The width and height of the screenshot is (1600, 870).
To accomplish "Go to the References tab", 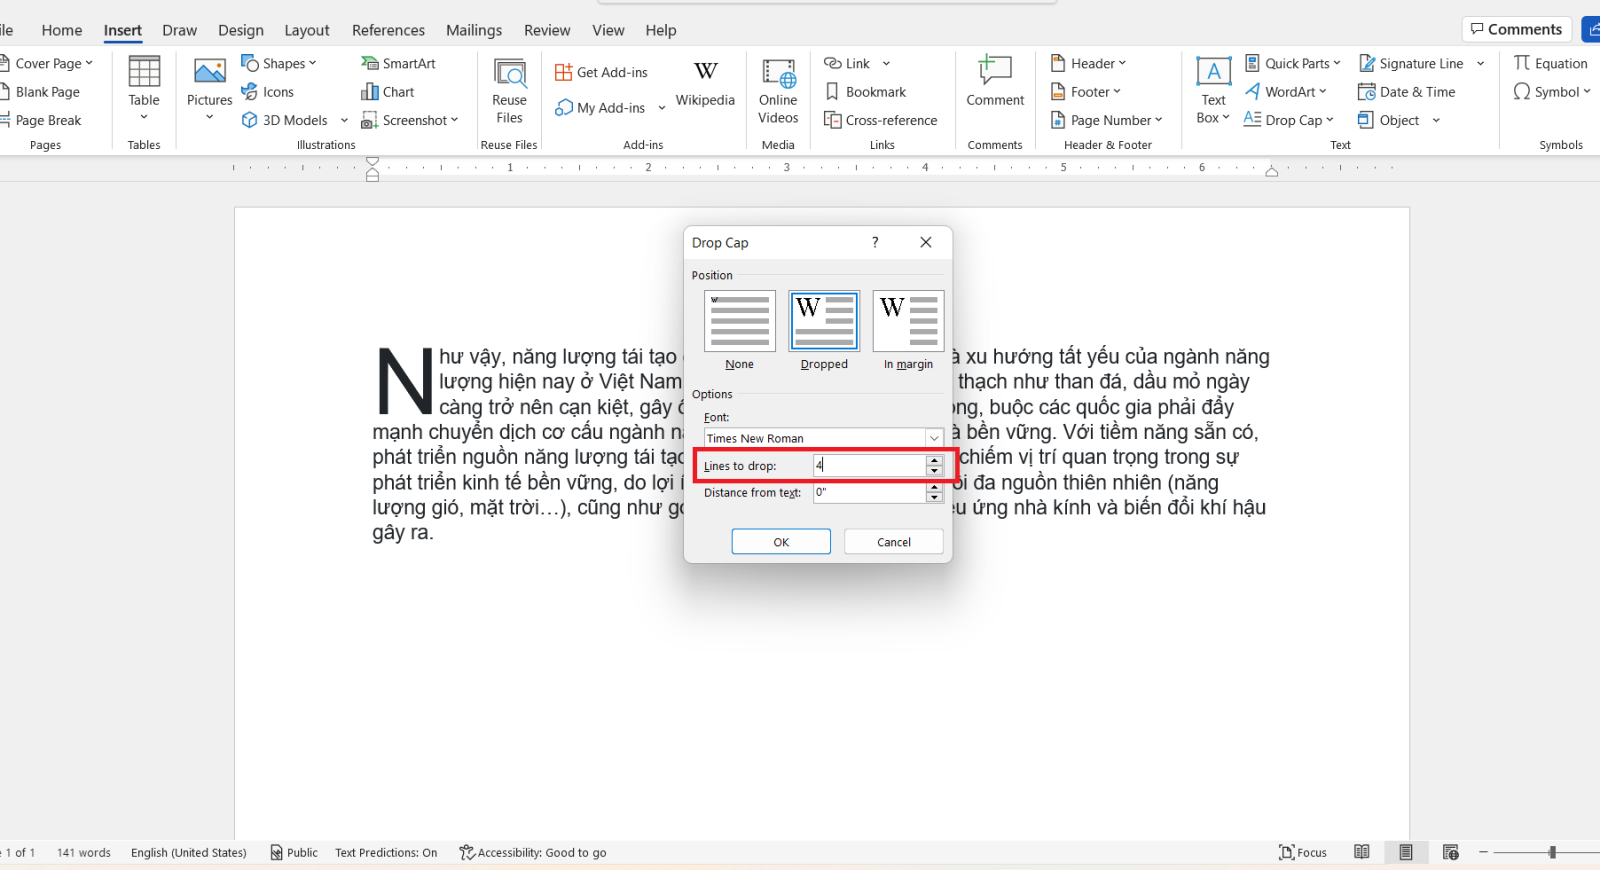I will tap(388, 30).
